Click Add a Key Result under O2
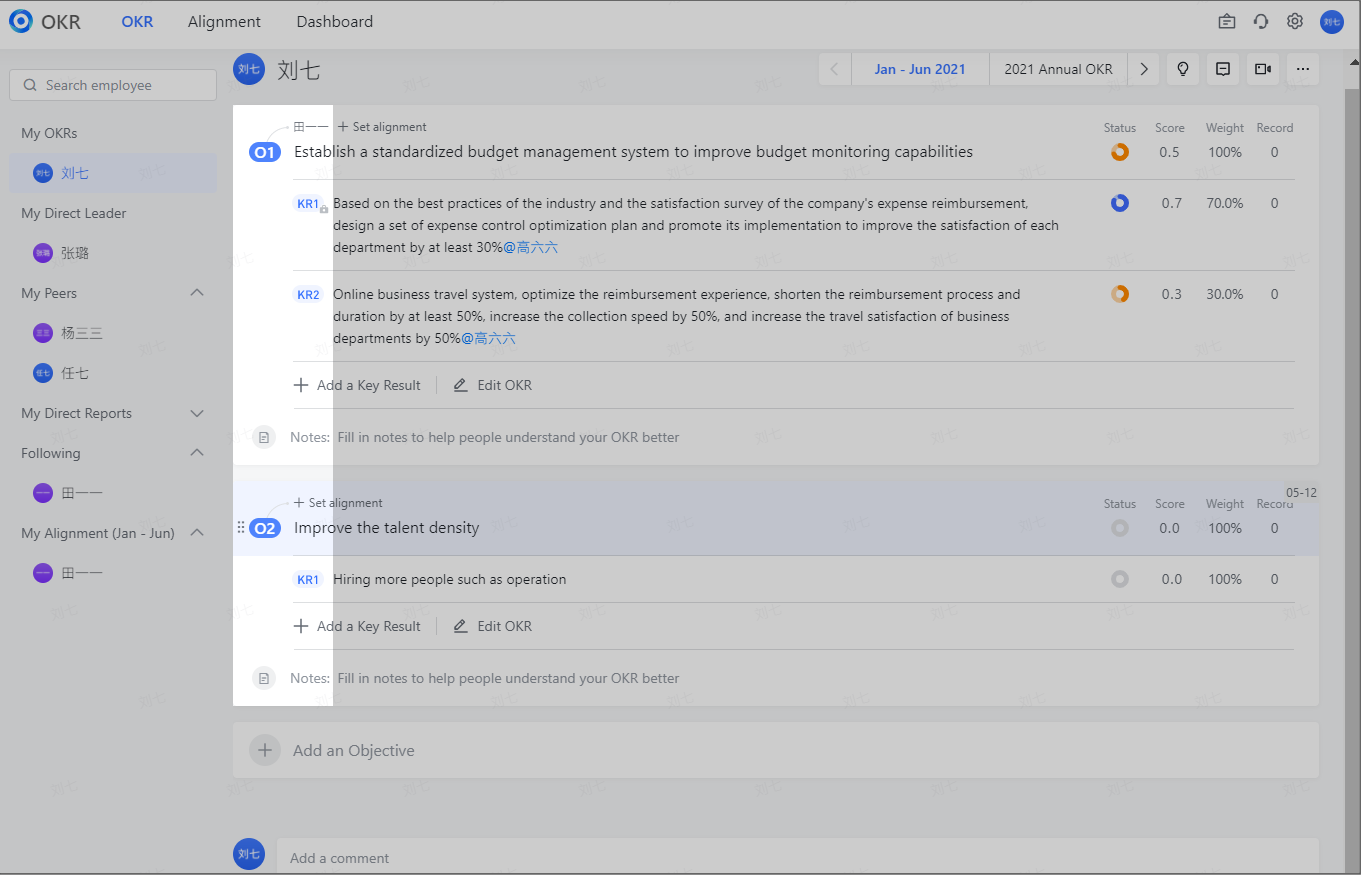 357,625
